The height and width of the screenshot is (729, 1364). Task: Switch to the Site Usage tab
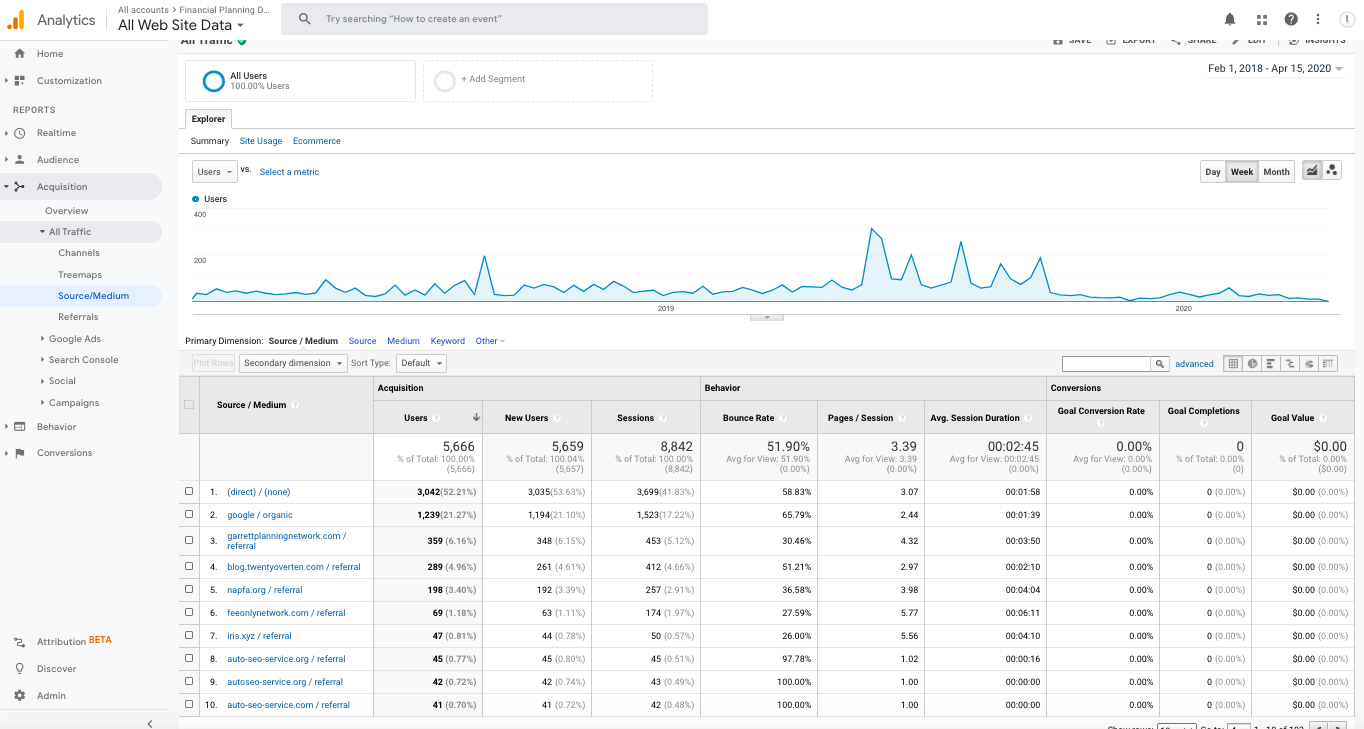tap(261, 141)
